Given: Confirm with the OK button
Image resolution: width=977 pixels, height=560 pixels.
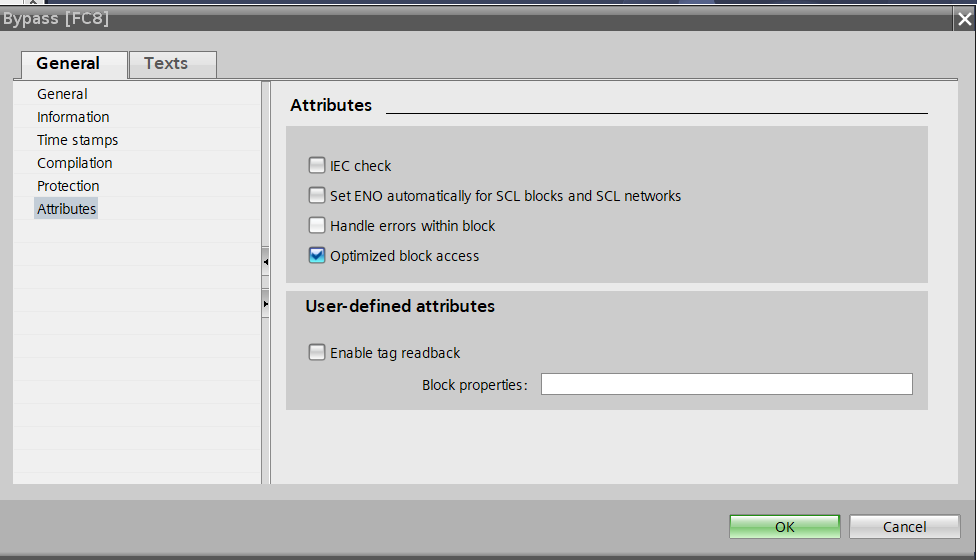Looking at the screenshot, I should pyautogui.click(x=784, y=526).
